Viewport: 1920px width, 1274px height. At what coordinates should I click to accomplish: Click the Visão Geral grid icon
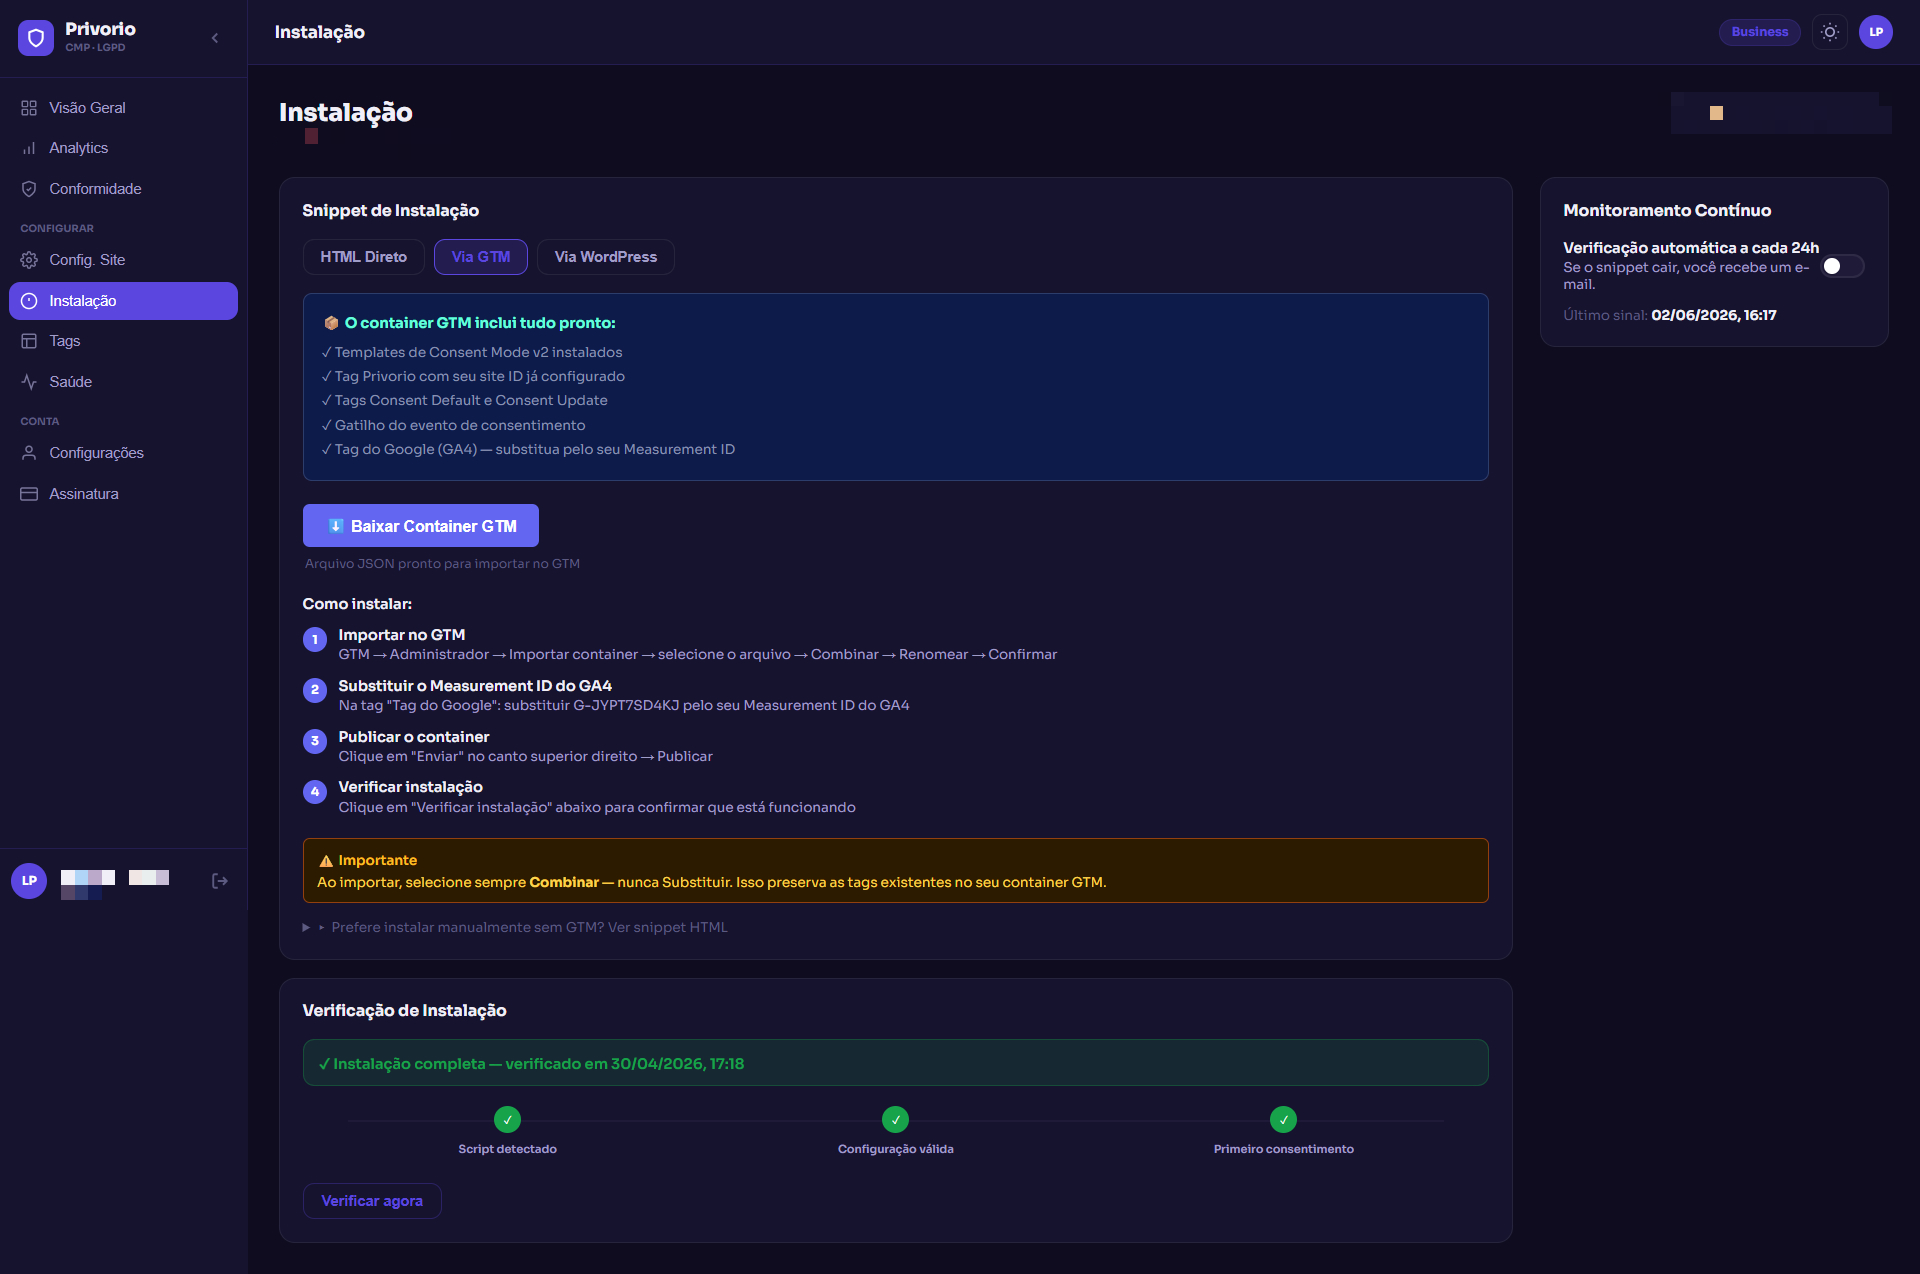(x=29, y=108)
